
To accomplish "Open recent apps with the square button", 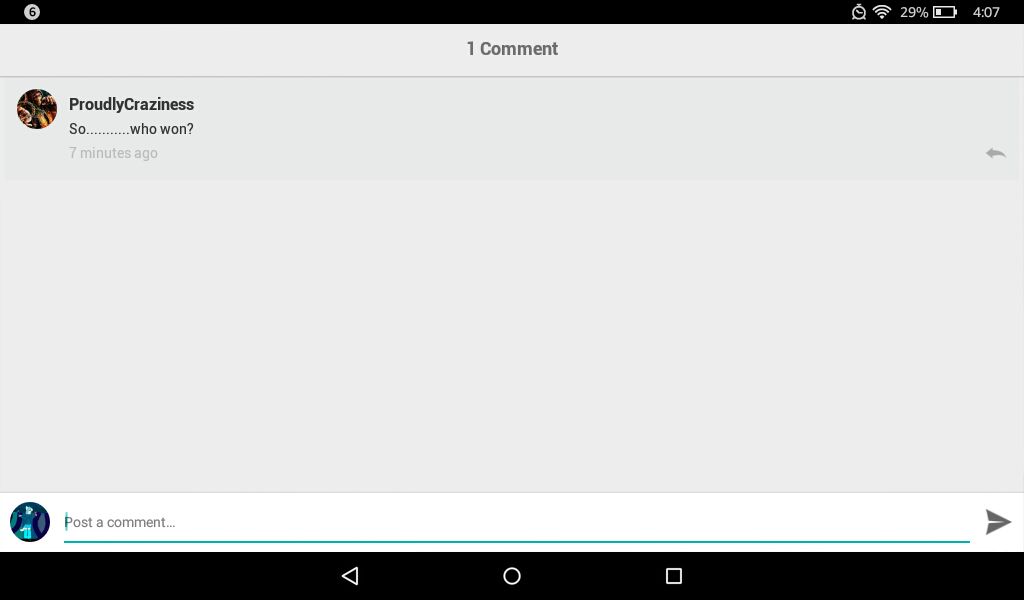I will pyautogui.click(x=673, y=575).
